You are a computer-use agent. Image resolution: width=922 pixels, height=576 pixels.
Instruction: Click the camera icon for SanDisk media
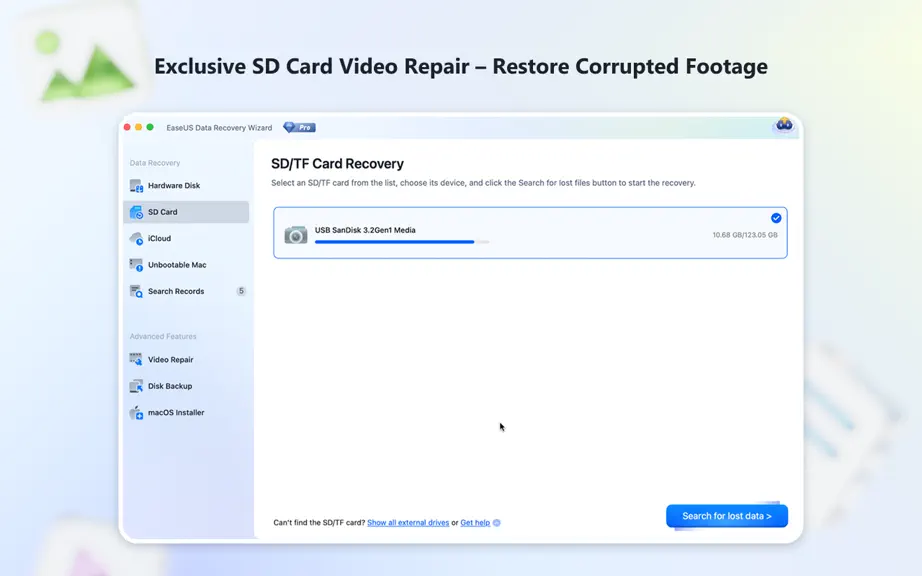296,235
